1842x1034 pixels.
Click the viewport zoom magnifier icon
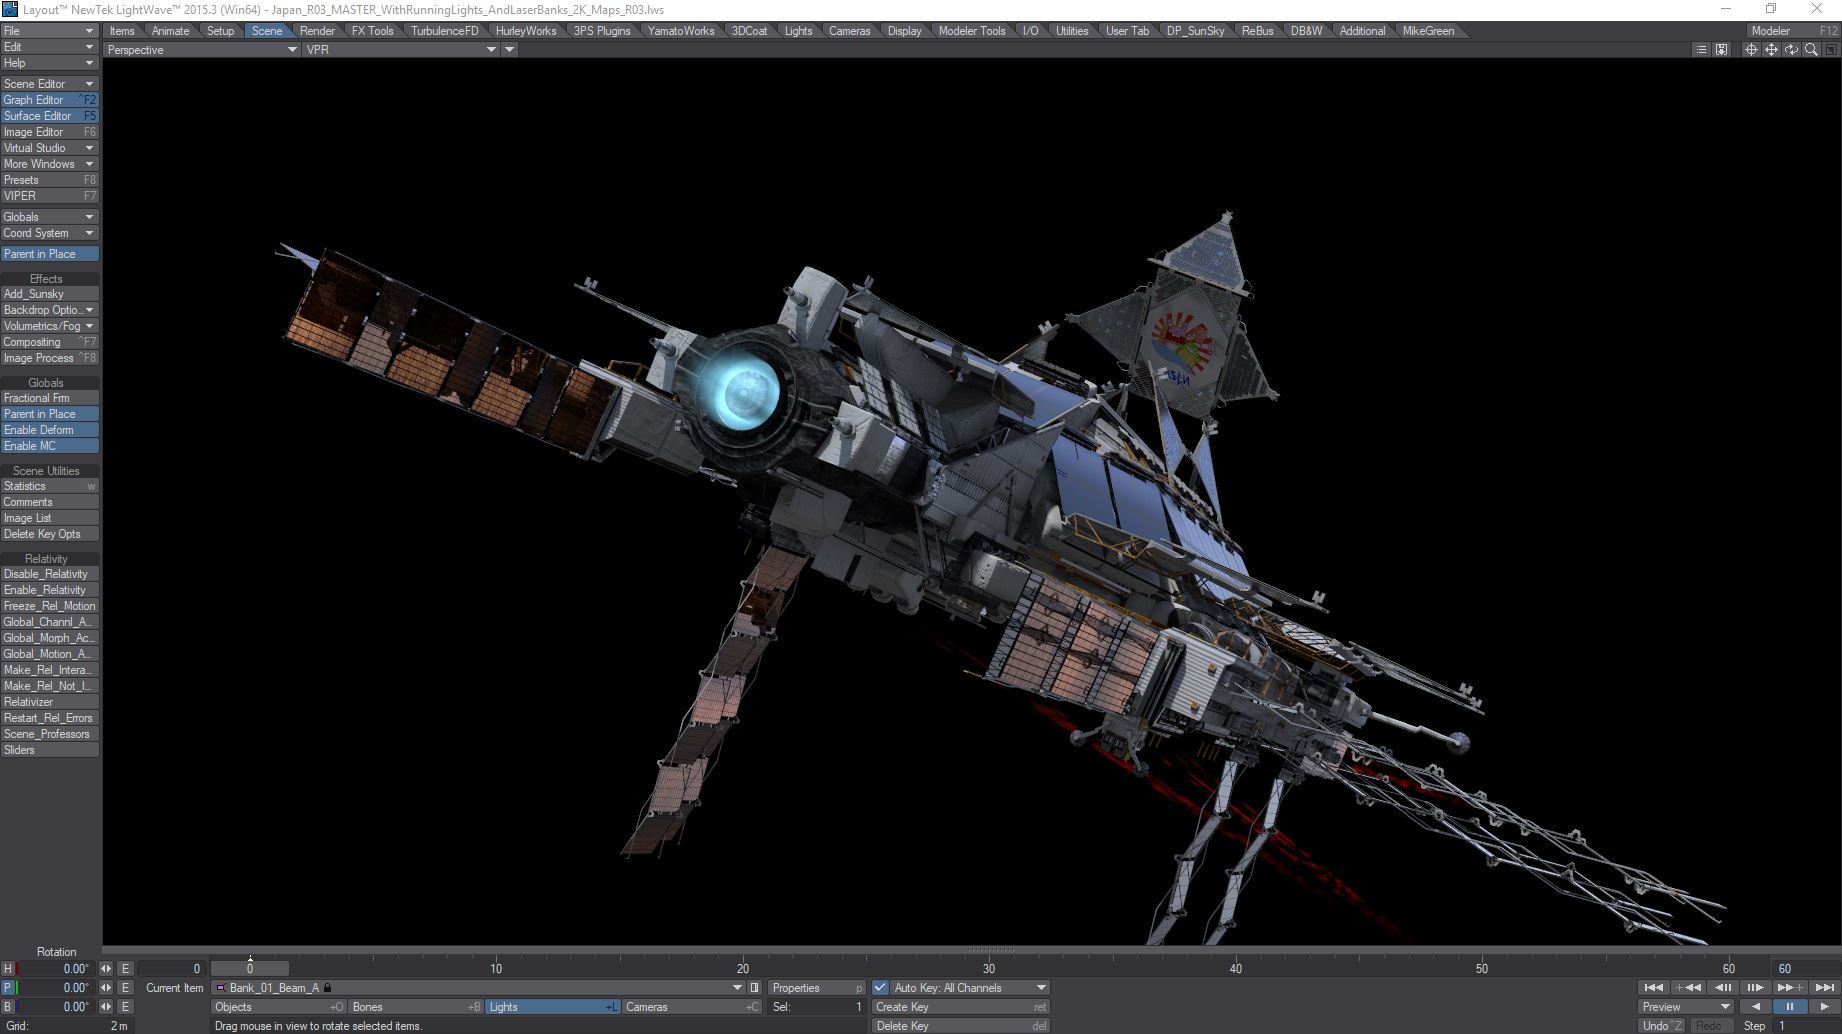[1811, 50]
